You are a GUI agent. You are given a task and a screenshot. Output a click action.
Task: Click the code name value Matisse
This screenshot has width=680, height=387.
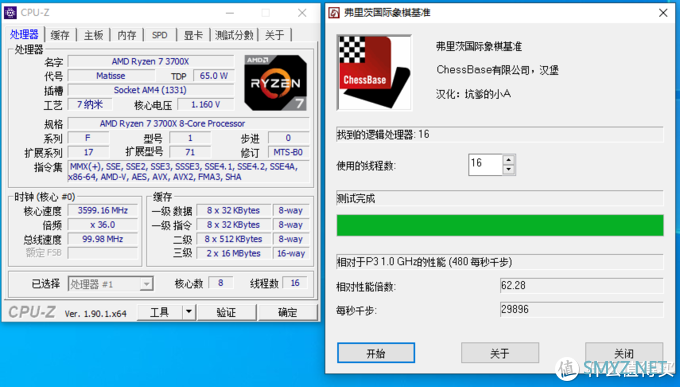(x=111, y=76)
